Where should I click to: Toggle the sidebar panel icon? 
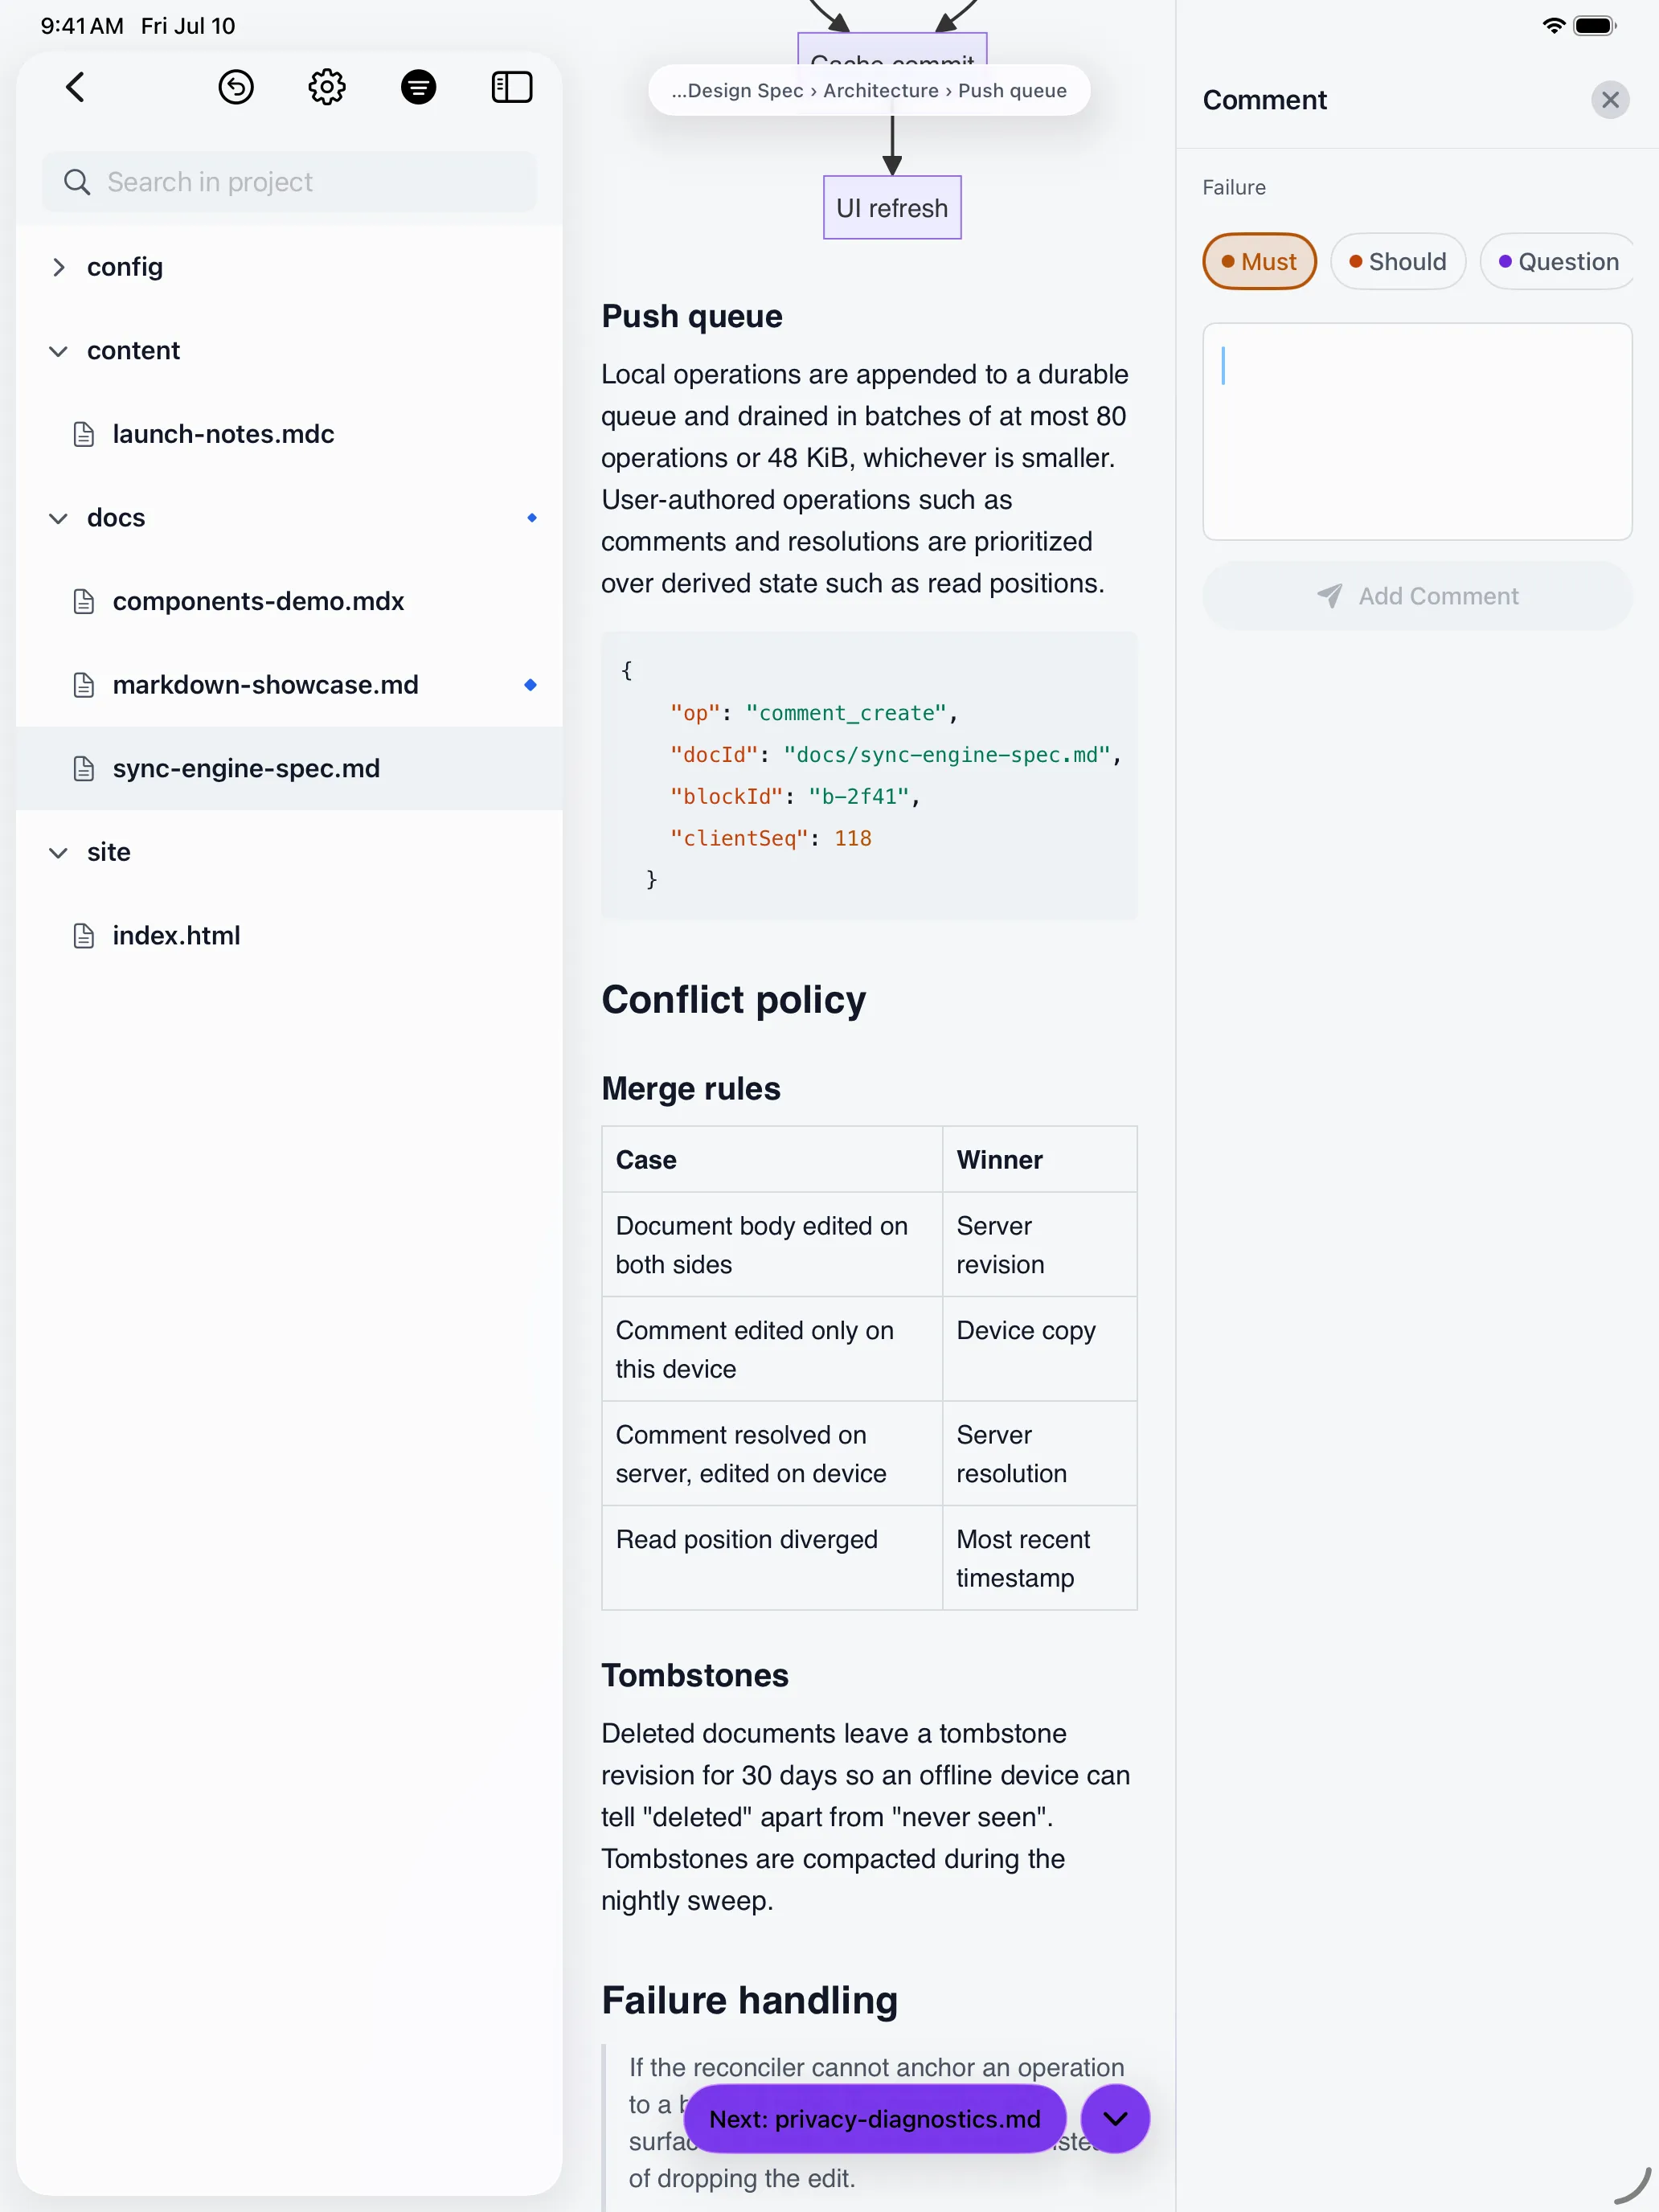511,87
